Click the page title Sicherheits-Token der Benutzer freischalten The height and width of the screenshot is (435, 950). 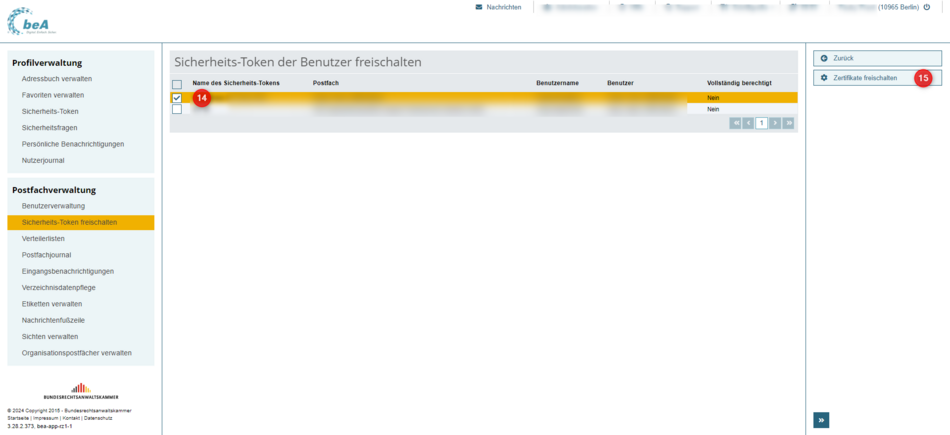pos(297,62)
